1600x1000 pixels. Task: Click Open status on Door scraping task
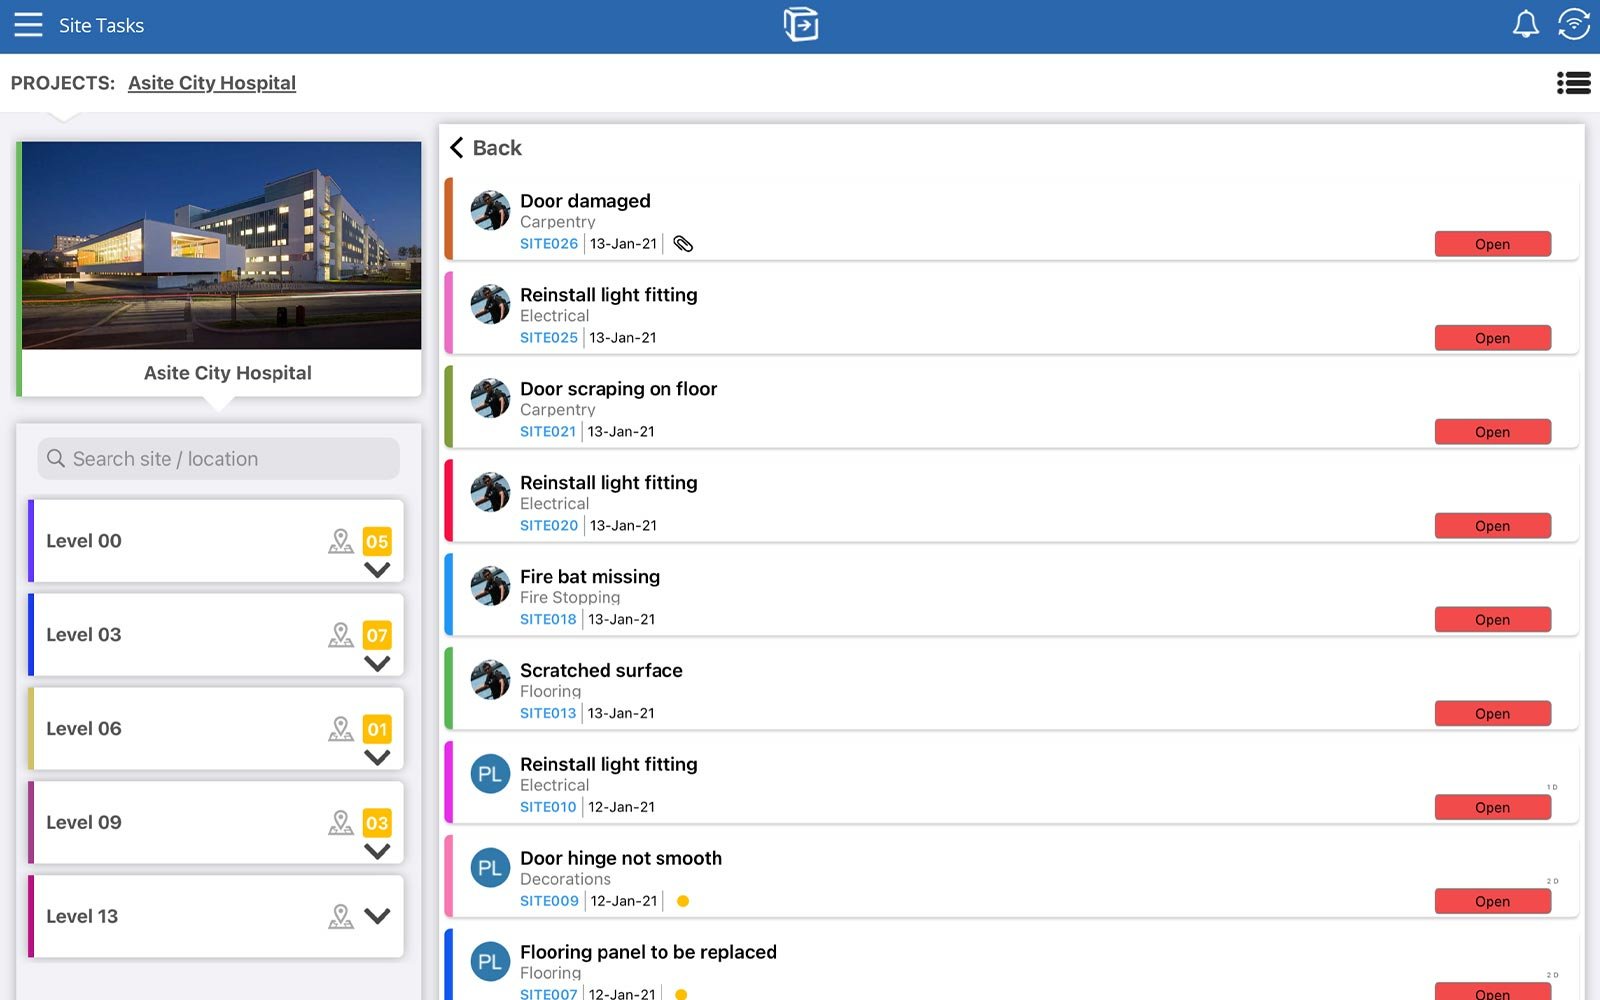click(1493, 432)
